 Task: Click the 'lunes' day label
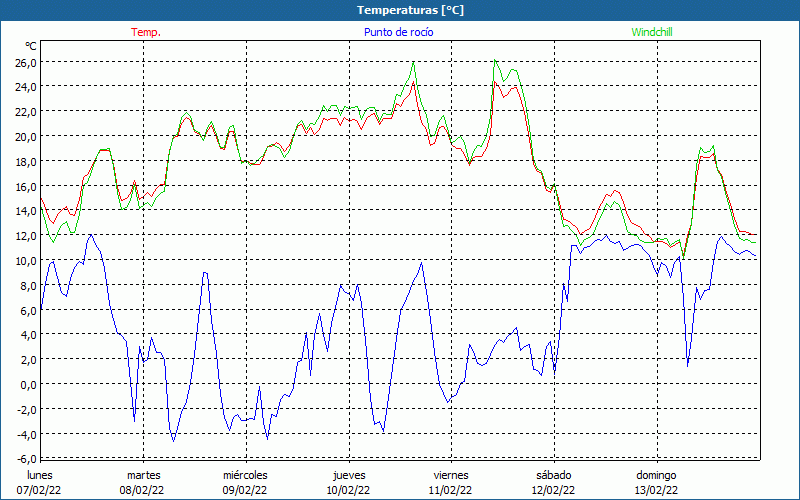[x=40, y=475]
